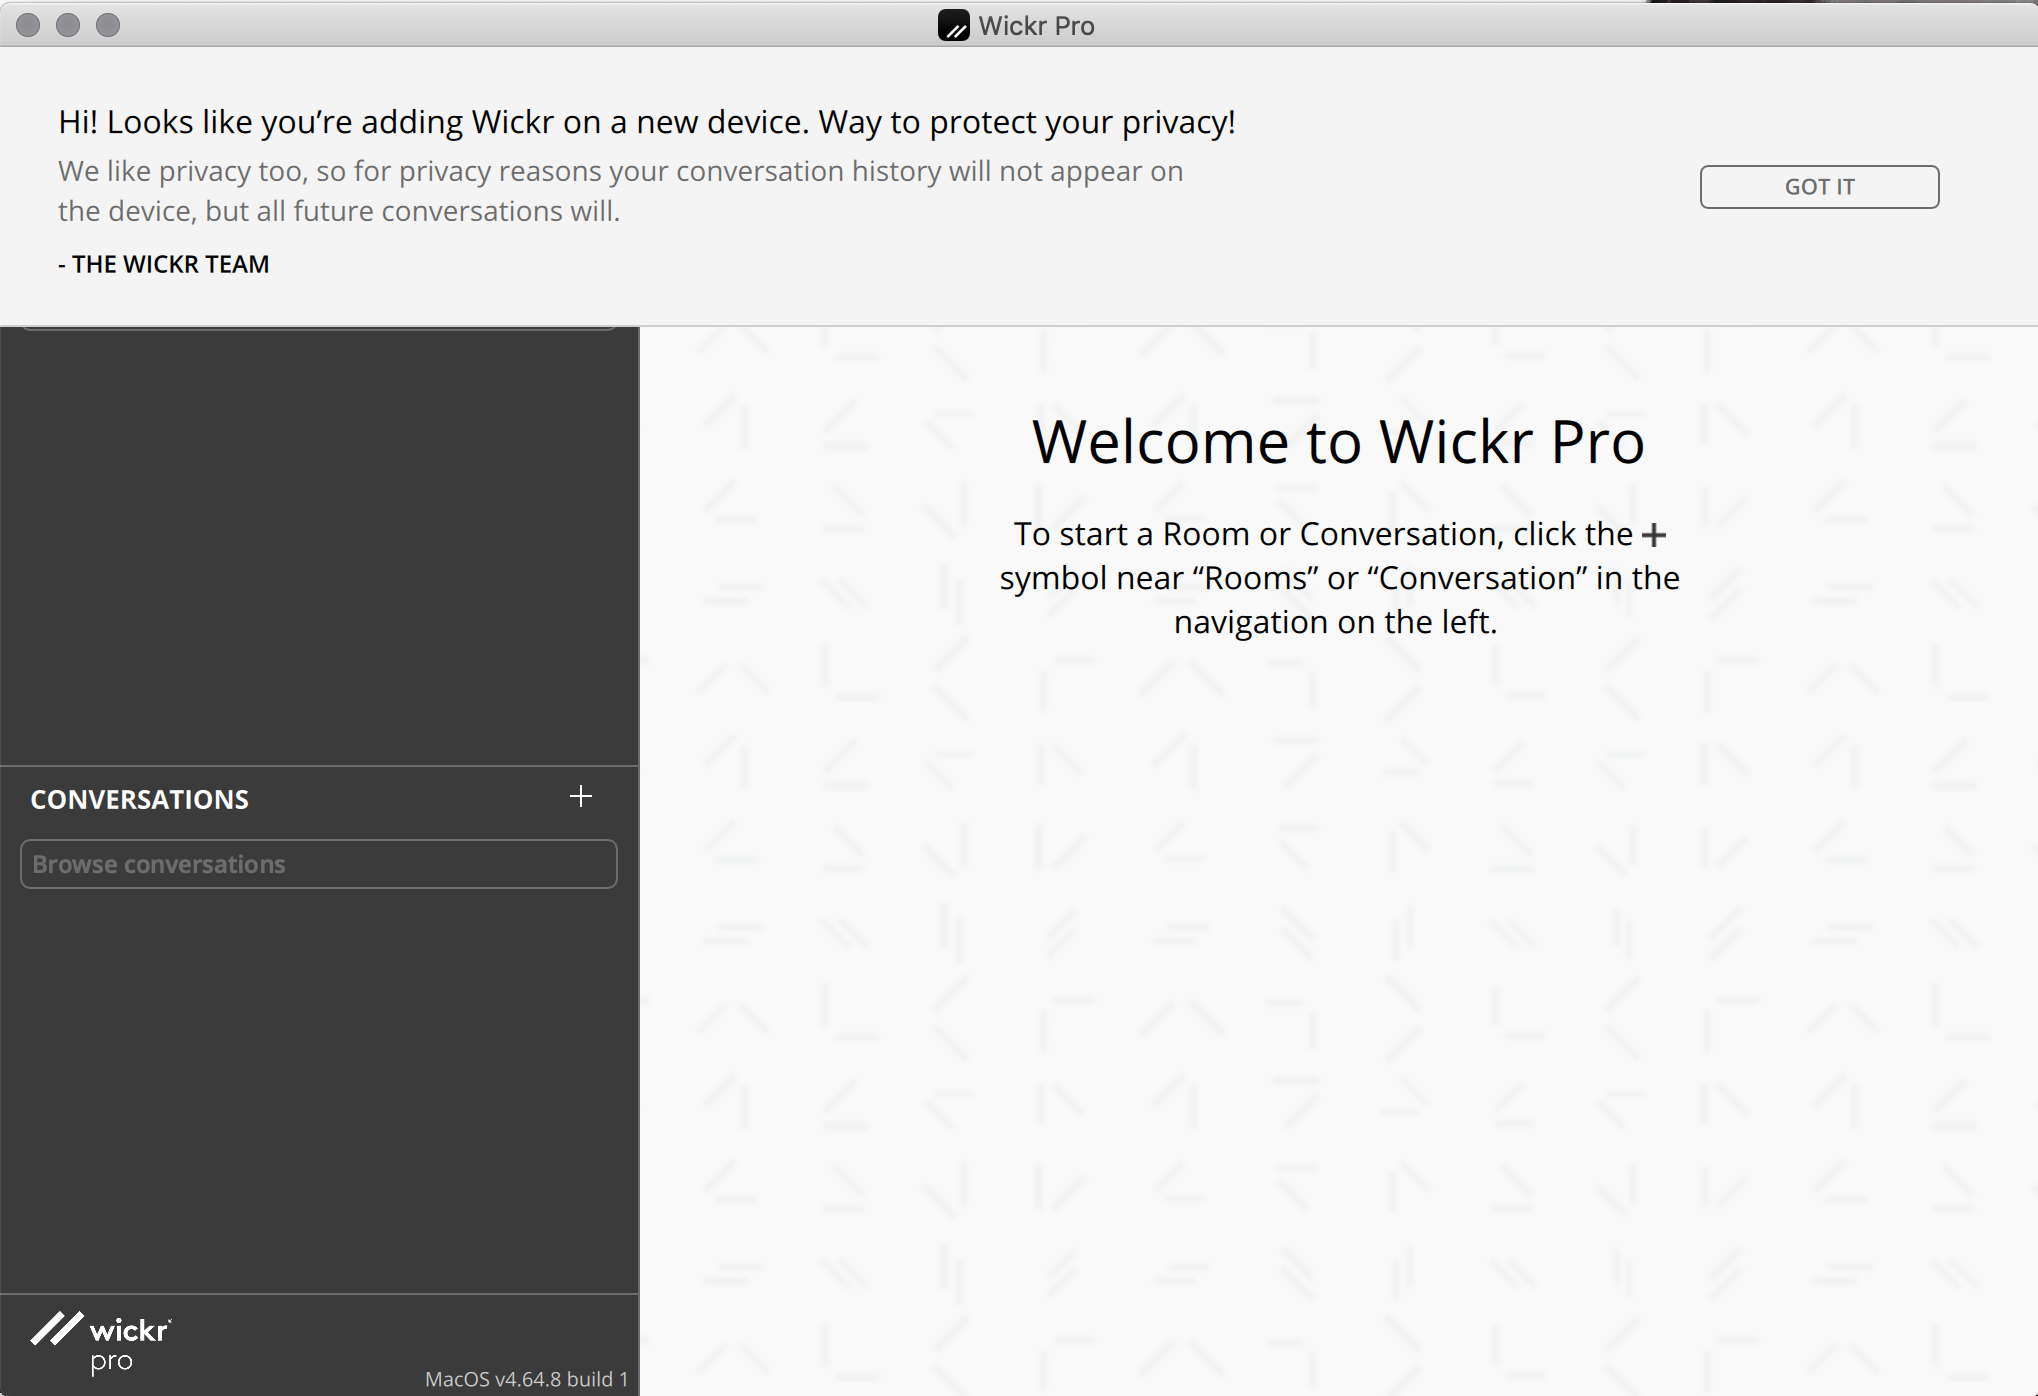Image resolution: width=2038 pixels, height=1396 pixels.
Task: Select the MacOS v4.64.8 build 1 version label
Action: 527,1379
